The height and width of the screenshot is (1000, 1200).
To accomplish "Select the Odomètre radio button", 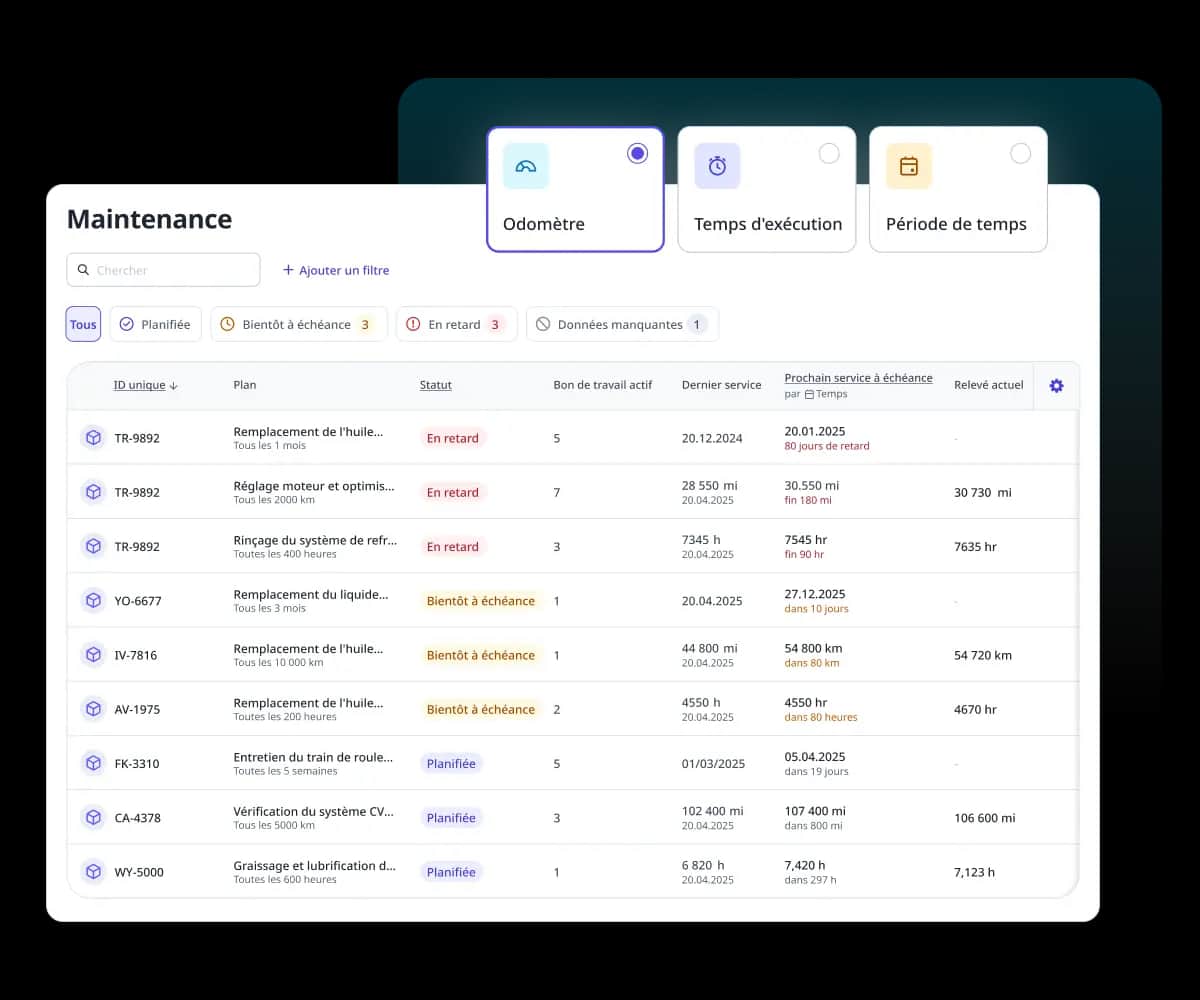I will tap(637, 153).
